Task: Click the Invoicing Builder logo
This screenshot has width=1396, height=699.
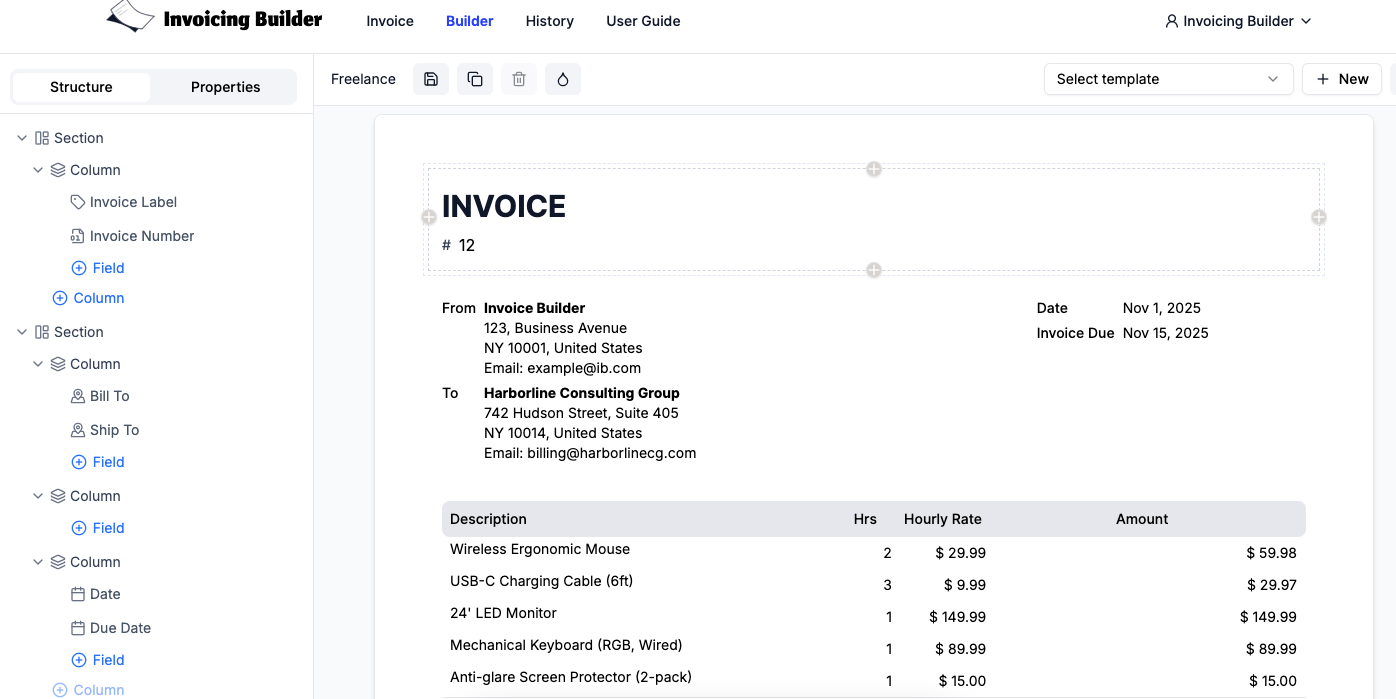Action: point(215,18)
